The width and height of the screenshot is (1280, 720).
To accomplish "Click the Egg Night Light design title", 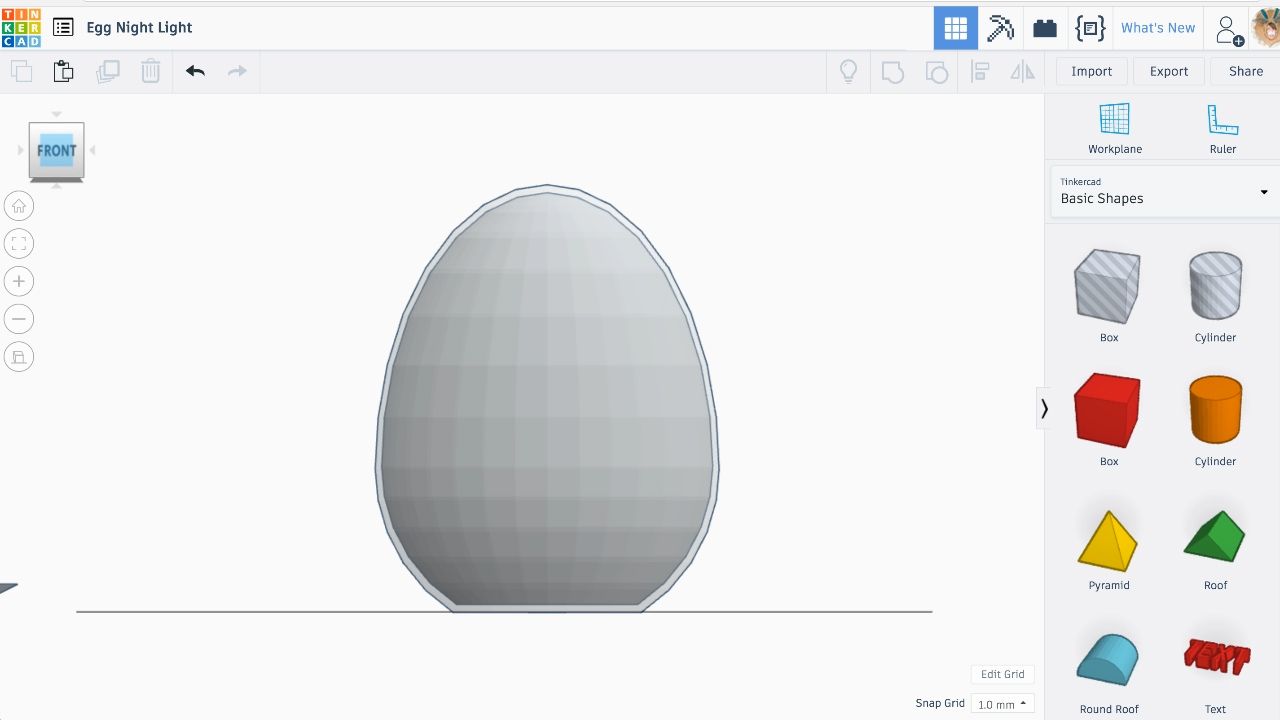I will [x=139, y=28].
